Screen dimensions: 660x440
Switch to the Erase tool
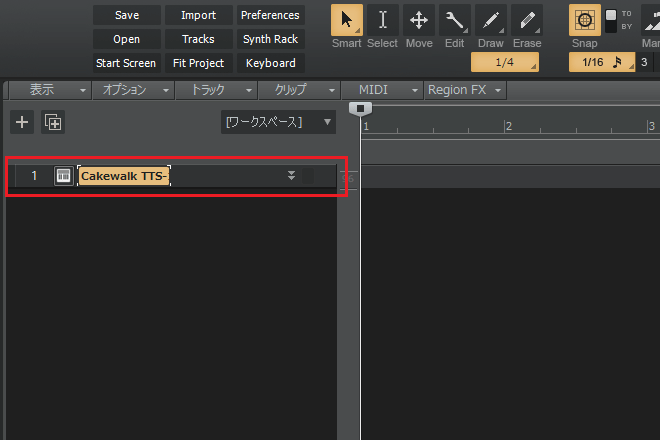tap(526, 21)
